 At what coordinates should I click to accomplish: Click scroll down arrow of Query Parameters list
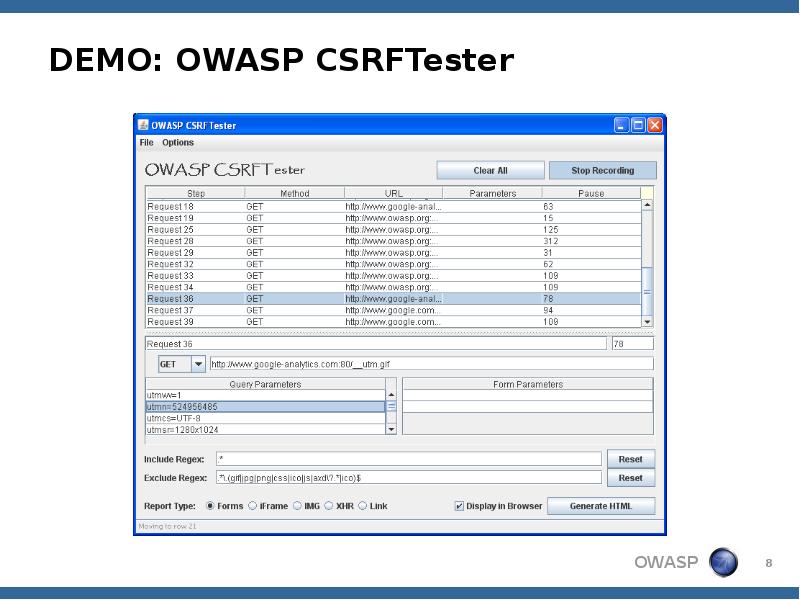pyautogui.click(x=391, y=429)
